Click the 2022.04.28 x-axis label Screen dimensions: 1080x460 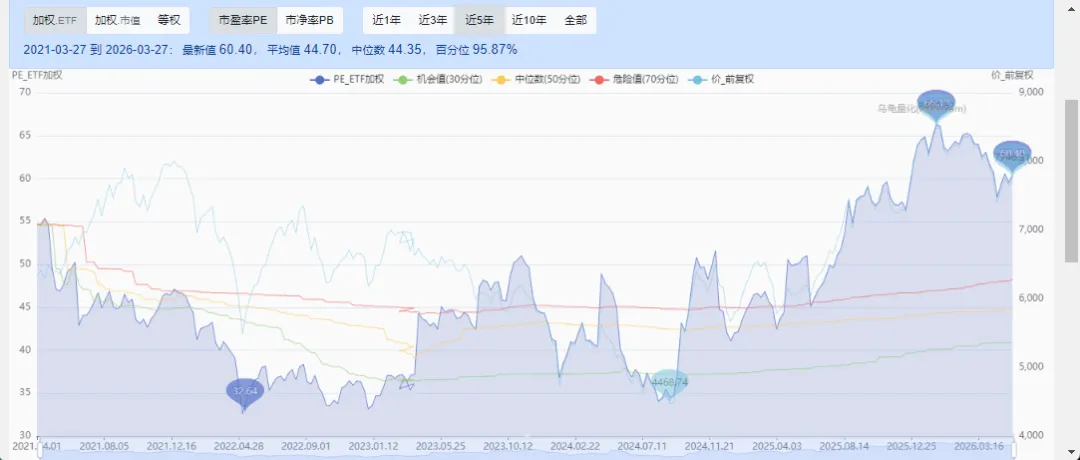pyautogui.click(x=239, y=446)
